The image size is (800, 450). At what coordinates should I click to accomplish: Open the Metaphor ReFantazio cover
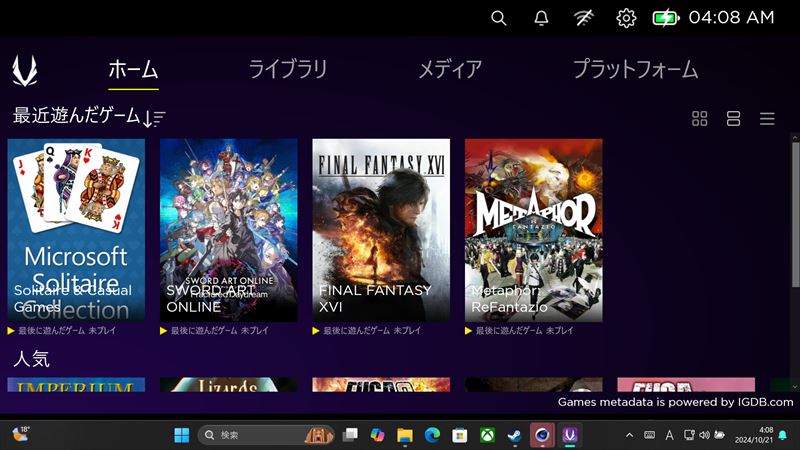coord(534,230)
